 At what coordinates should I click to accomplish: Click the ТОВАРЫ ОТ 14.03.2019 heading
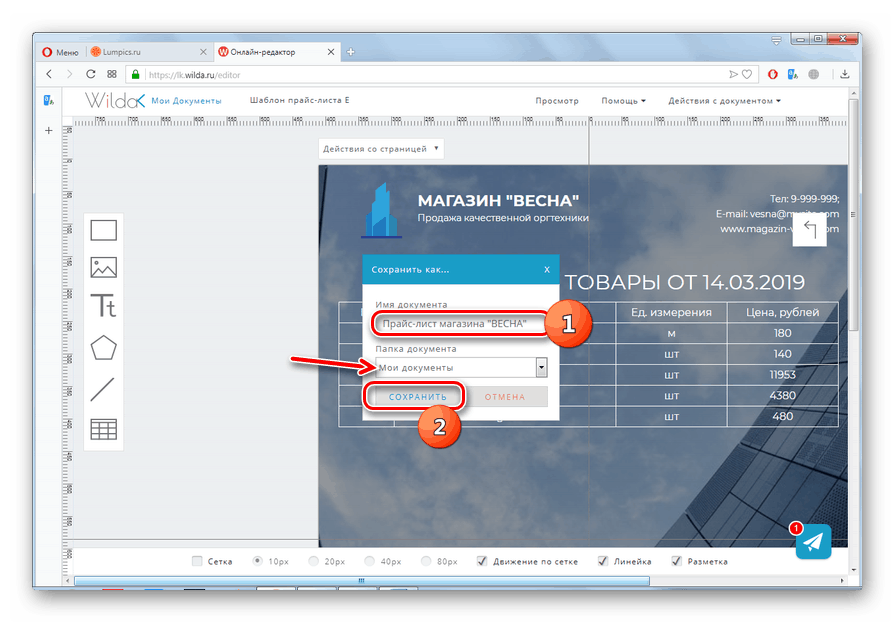pyautogui.click(x=684, y=282)
